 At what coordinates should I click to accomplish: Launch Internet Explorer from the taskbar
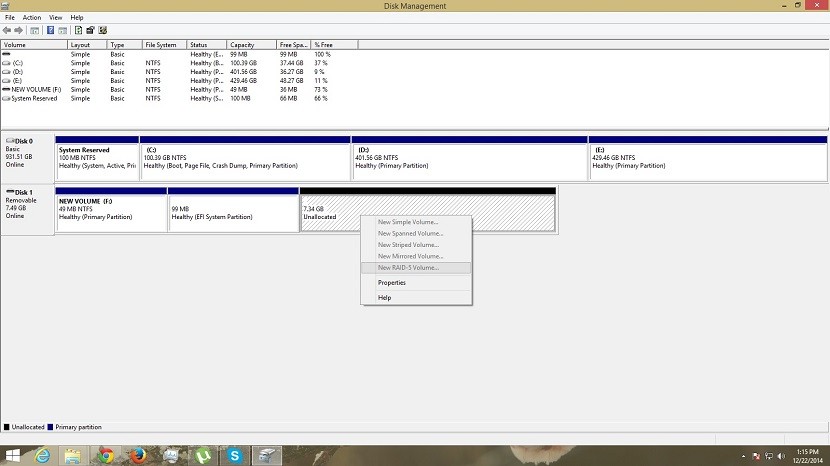[x=42, y=455]
